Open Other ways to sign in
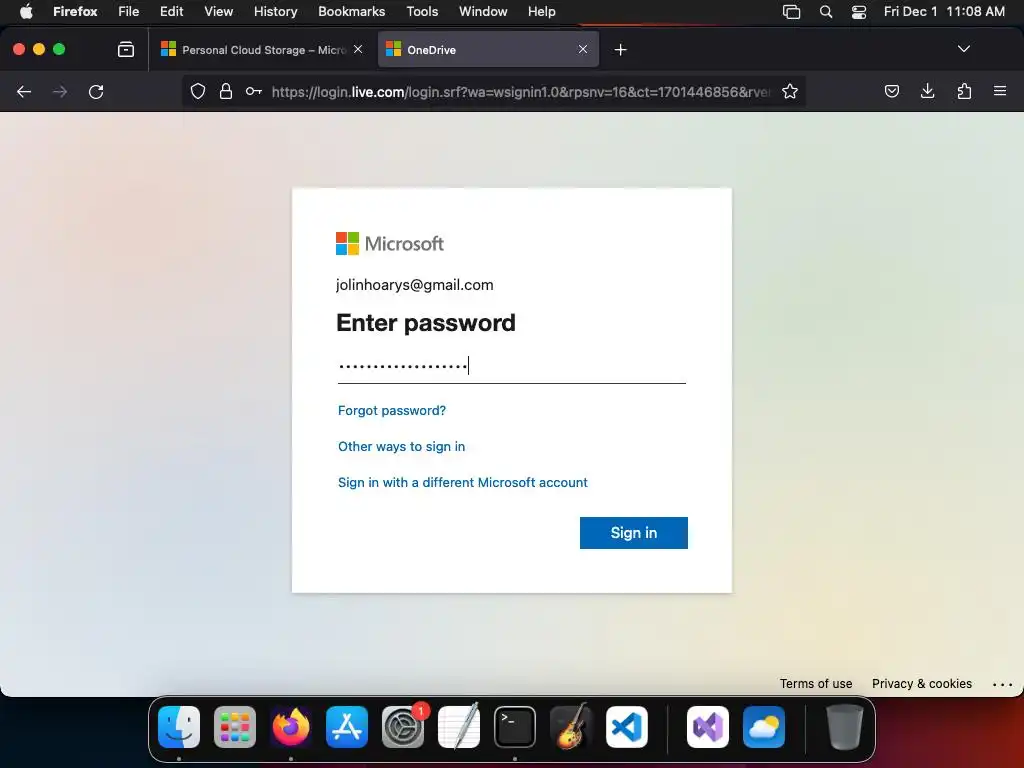The width and height of the screenshot is (1024, 768). point(402,447)
